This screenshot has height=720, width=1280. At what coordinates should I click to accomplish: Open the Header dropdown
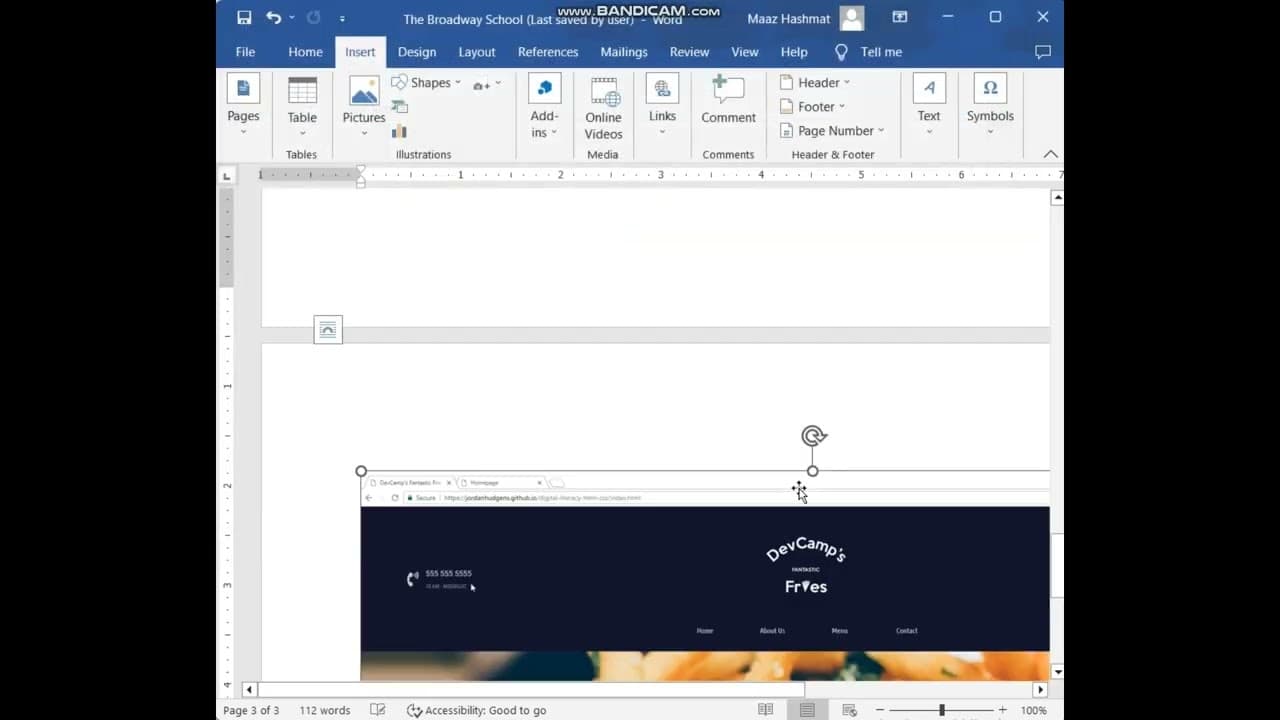click(815, 83)
